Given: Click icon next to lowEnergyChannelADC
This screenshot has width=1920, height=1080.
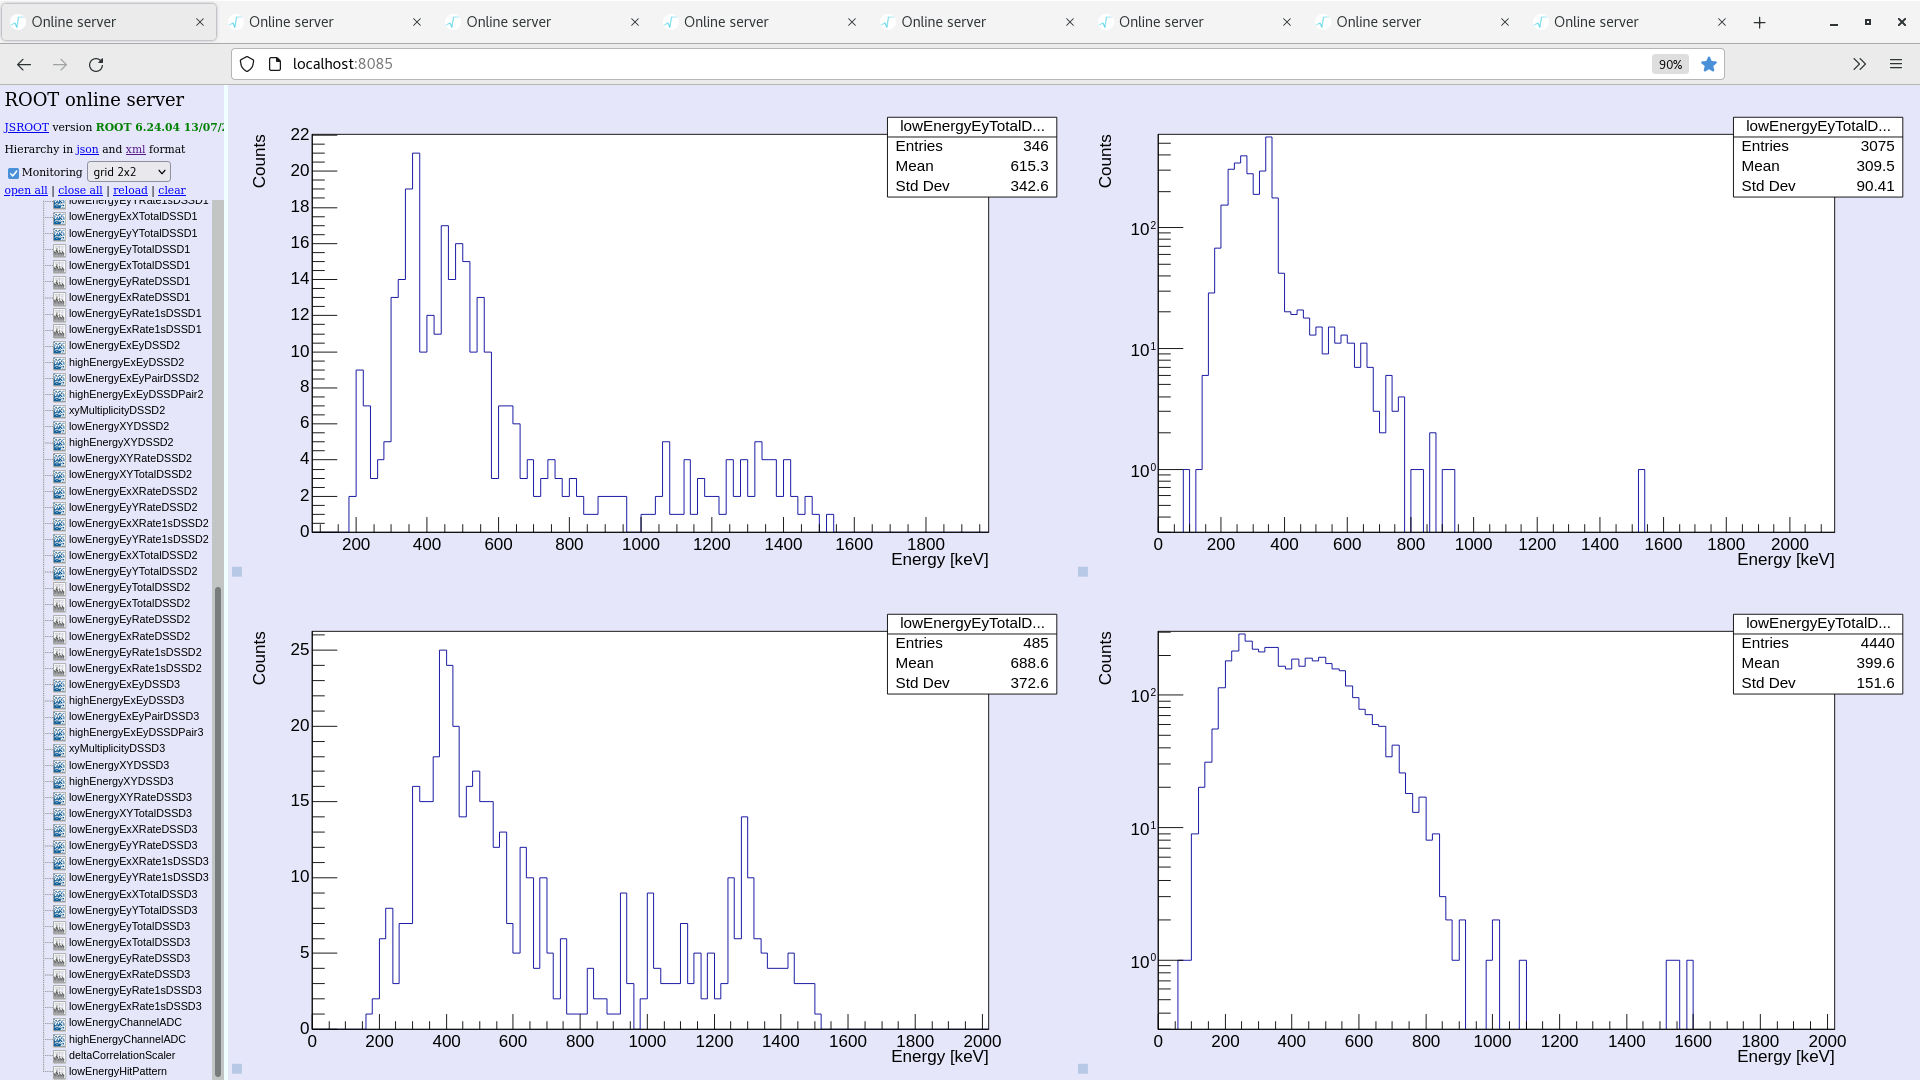Looking at the screenshot, I should [59, 1023].
